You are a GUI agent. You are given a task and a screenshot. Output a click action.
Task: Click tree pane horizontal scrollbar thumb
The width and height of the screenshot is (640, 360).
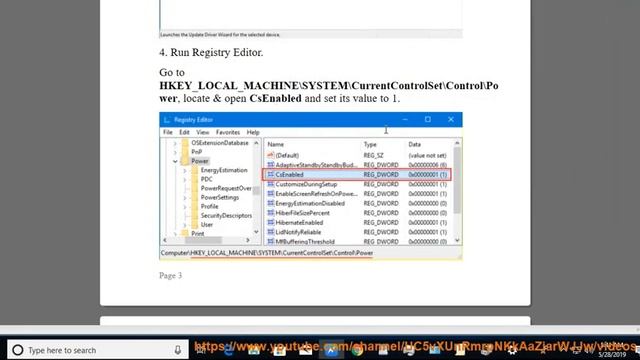(203, 240)
